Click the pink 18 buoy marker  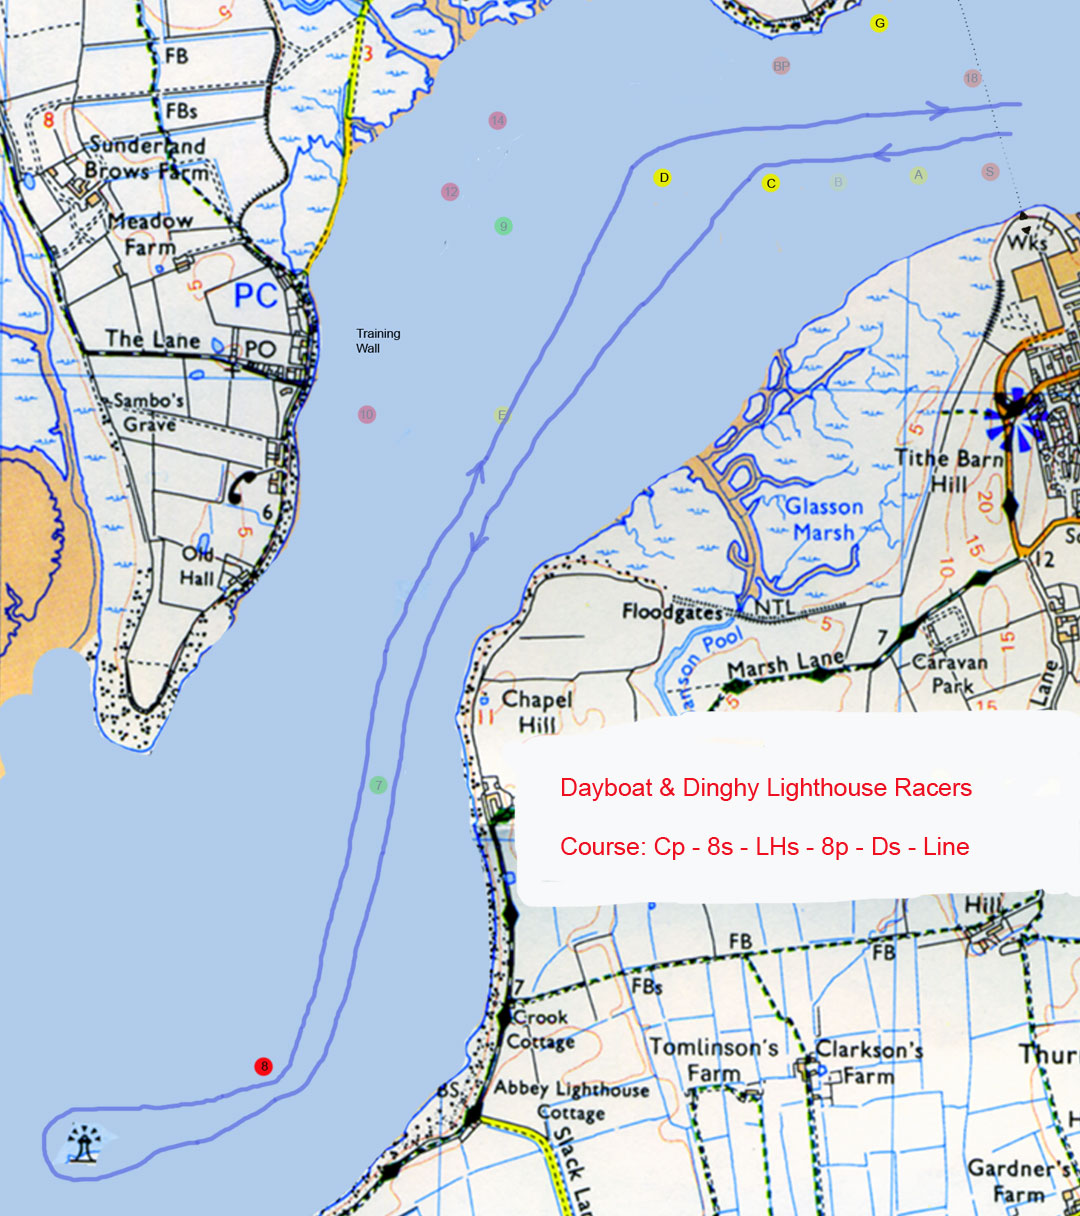[971, 78]
